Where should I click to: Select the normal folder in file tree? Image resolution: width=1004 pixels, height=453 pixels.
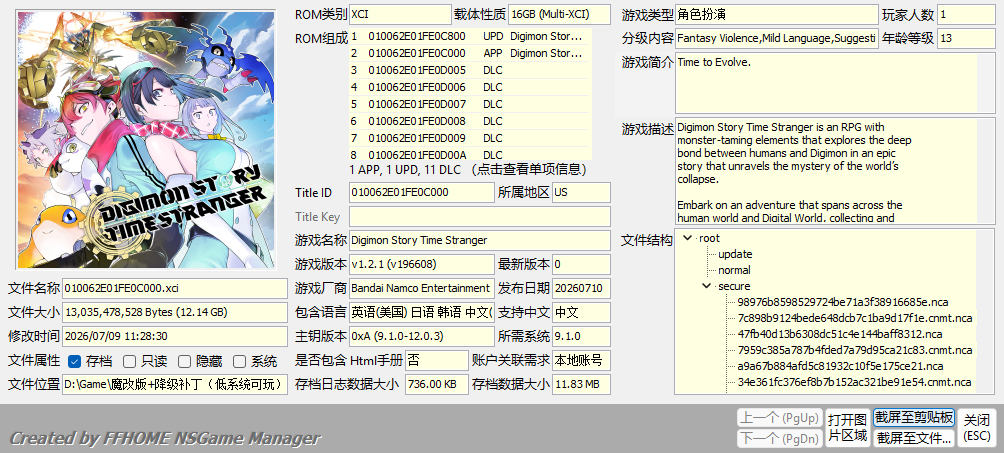click(734, 270)
